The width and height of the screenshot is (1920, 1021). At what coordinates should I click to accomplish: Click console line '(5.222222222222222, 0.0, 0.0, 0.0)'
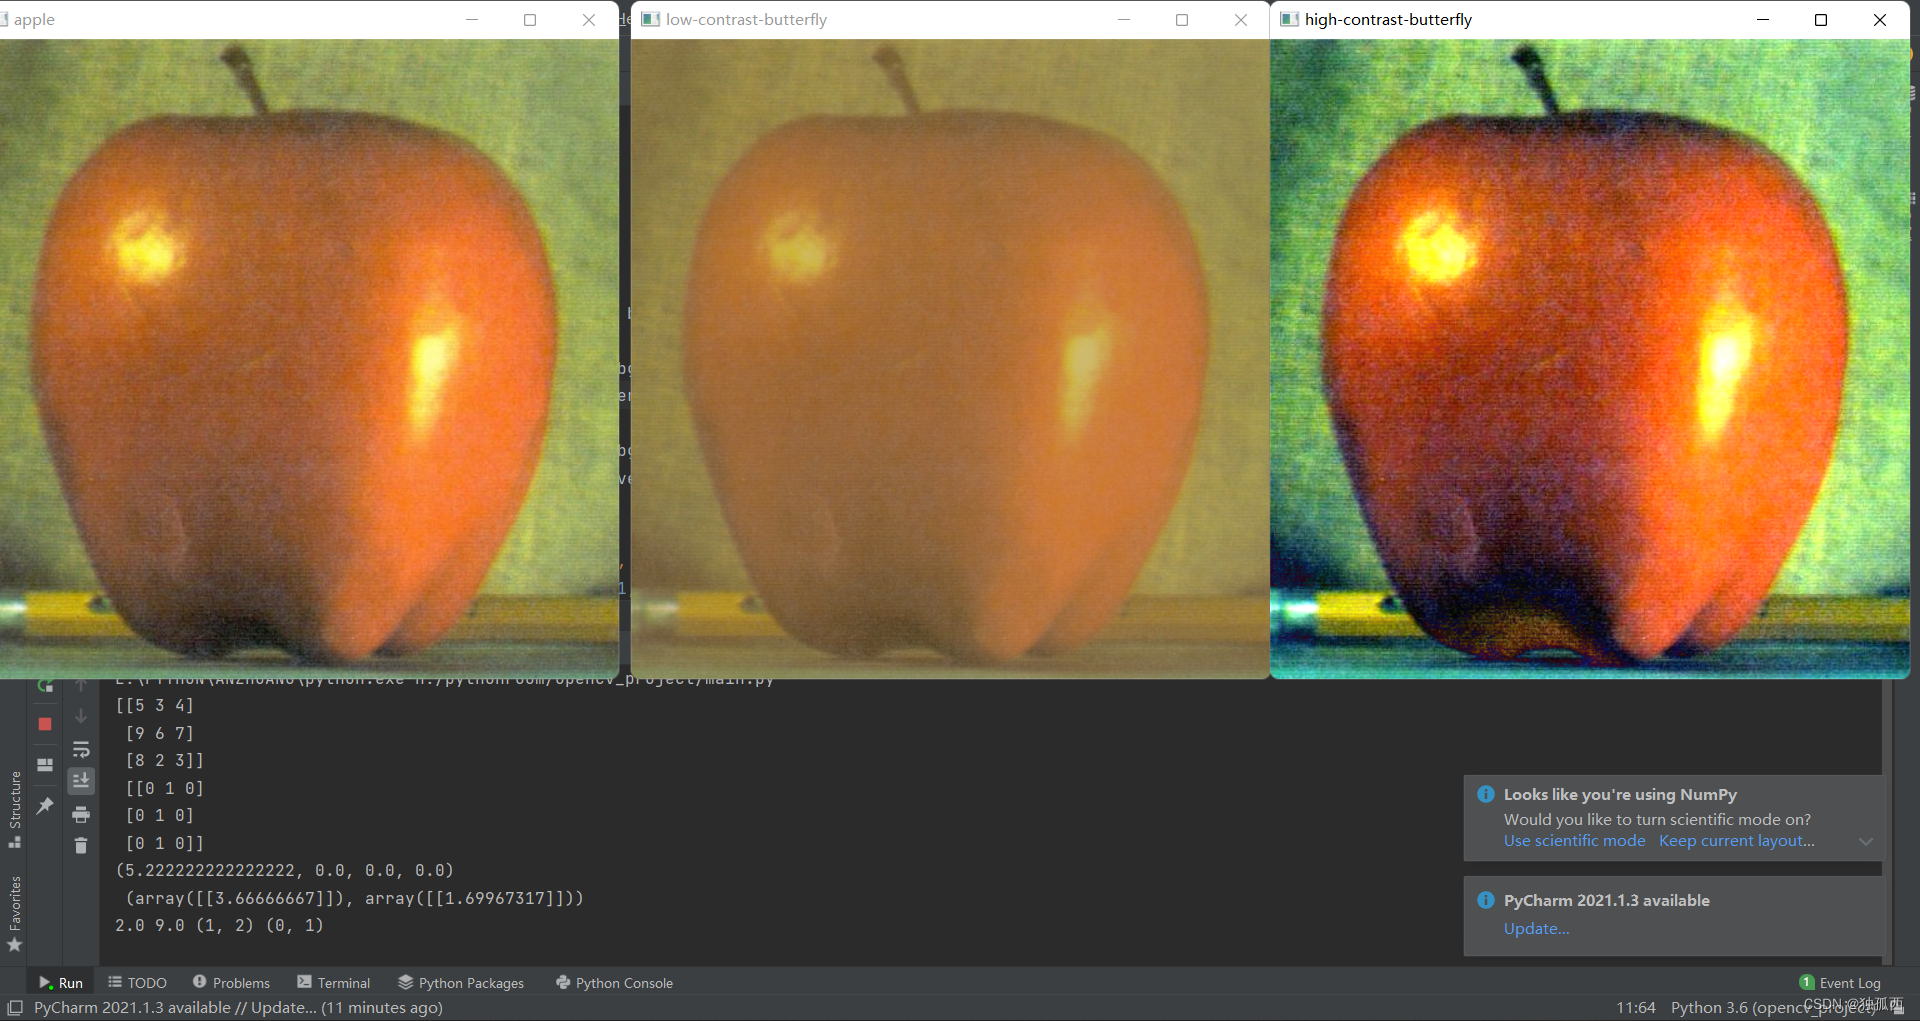pyautogui.click(x=285, y=871)
